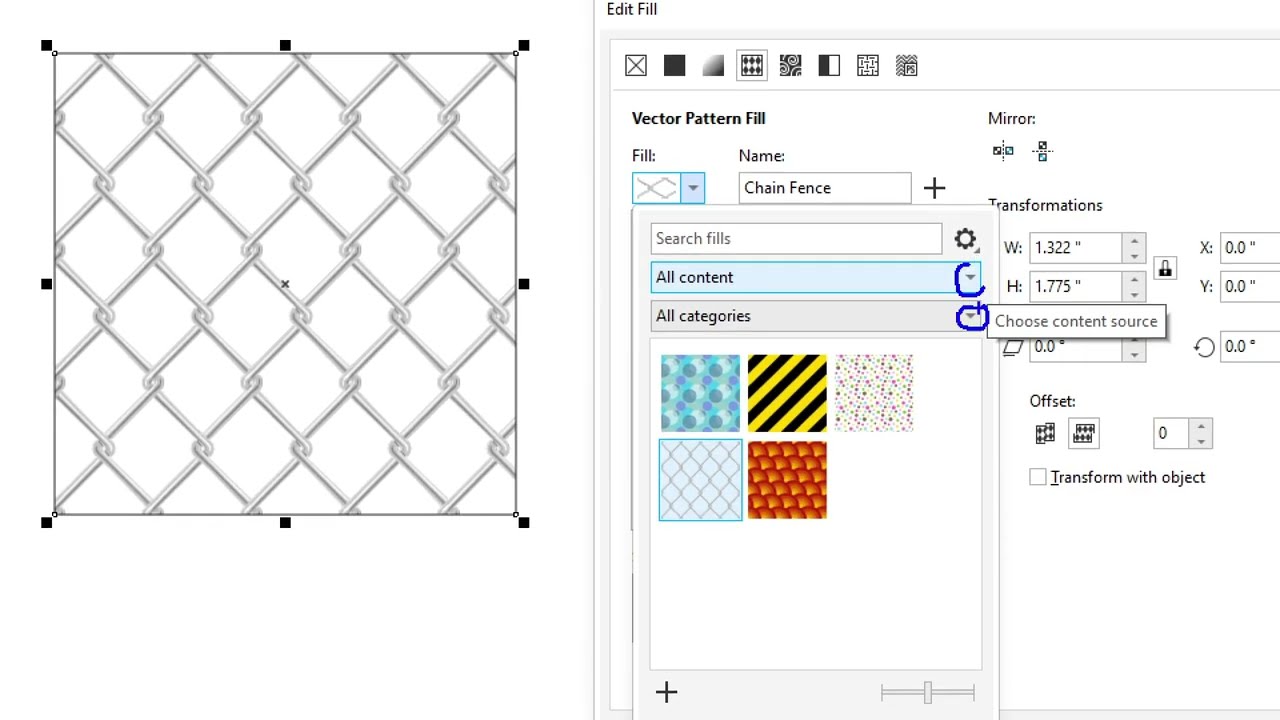The height and width of the screenshot is (720, 1280).
Task: Click the thumbnail size slider
Action: pyautogui.click(x=928, y=692)
